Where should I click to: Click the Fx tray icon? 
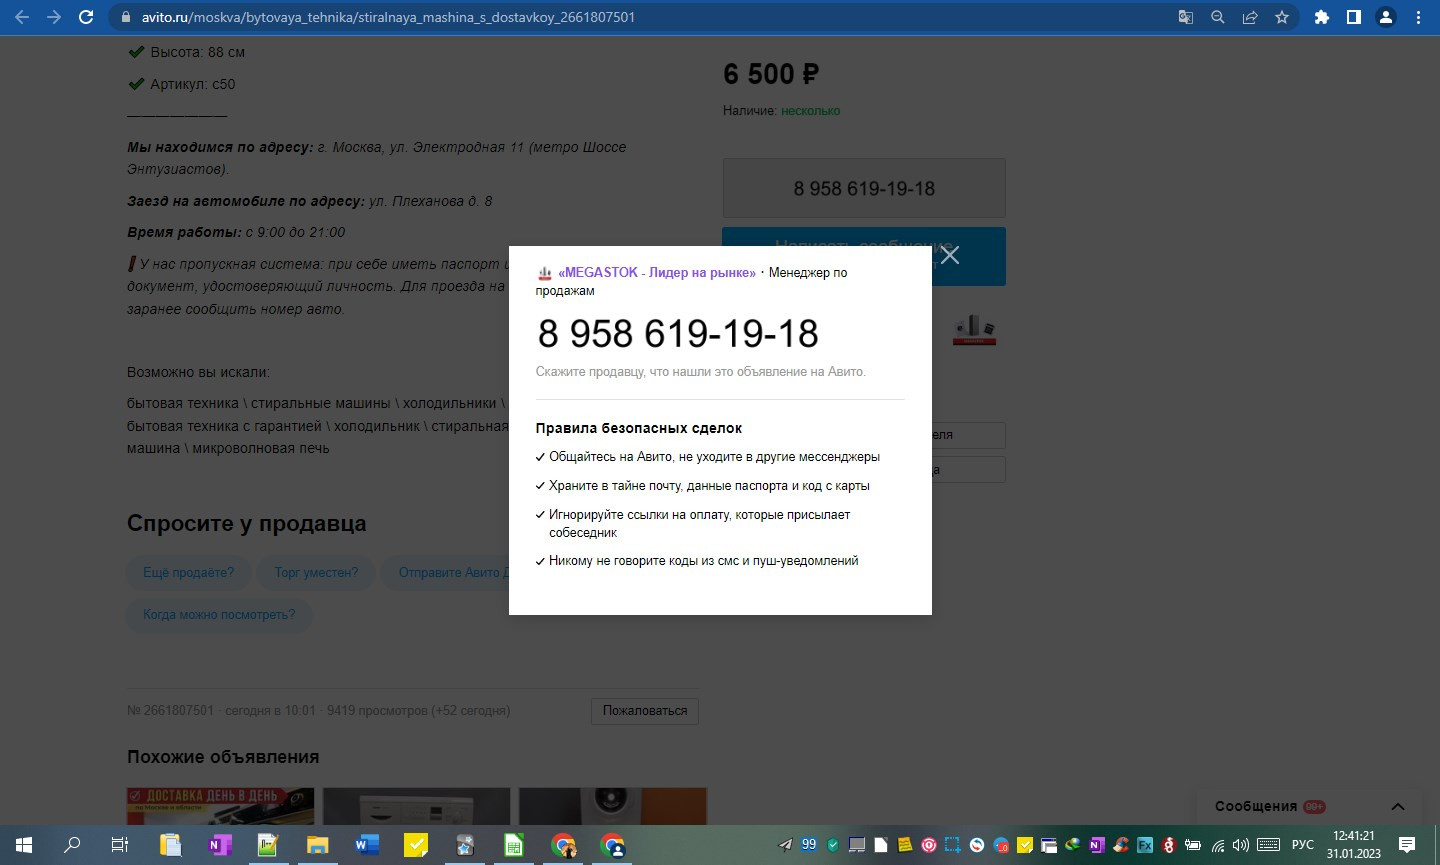point(1145,845)
